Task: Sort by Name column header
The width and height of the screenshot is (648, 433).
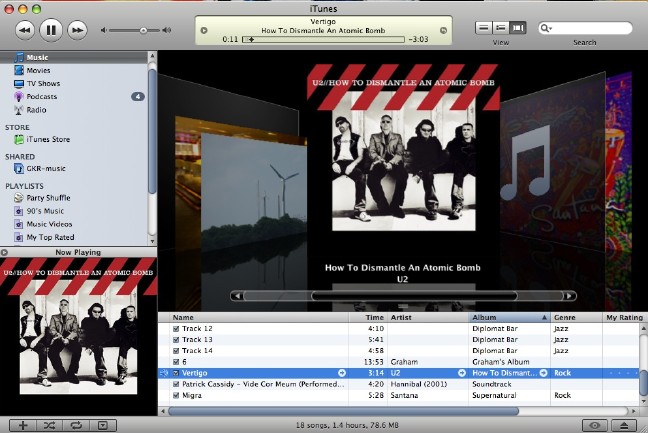Action: pyautogui.click(x=260, y=317)
